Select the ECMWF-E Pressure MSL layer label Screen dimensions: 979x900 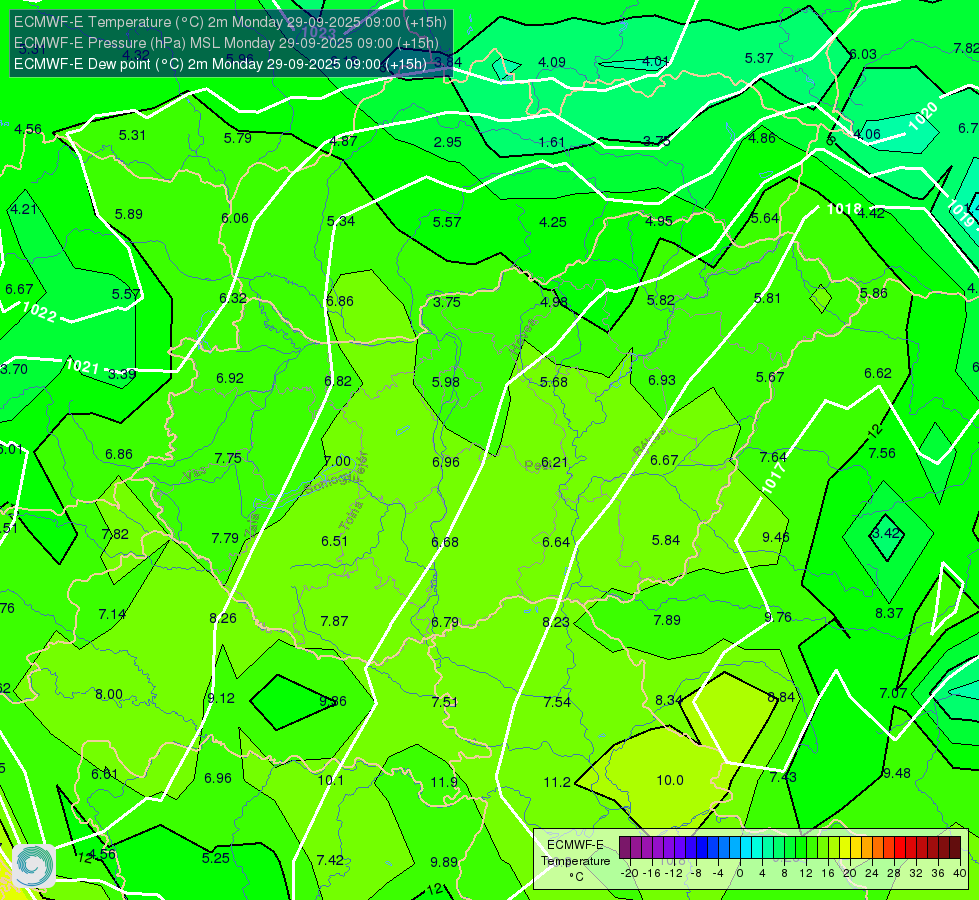pyautogui.click(x=226, y=43)
